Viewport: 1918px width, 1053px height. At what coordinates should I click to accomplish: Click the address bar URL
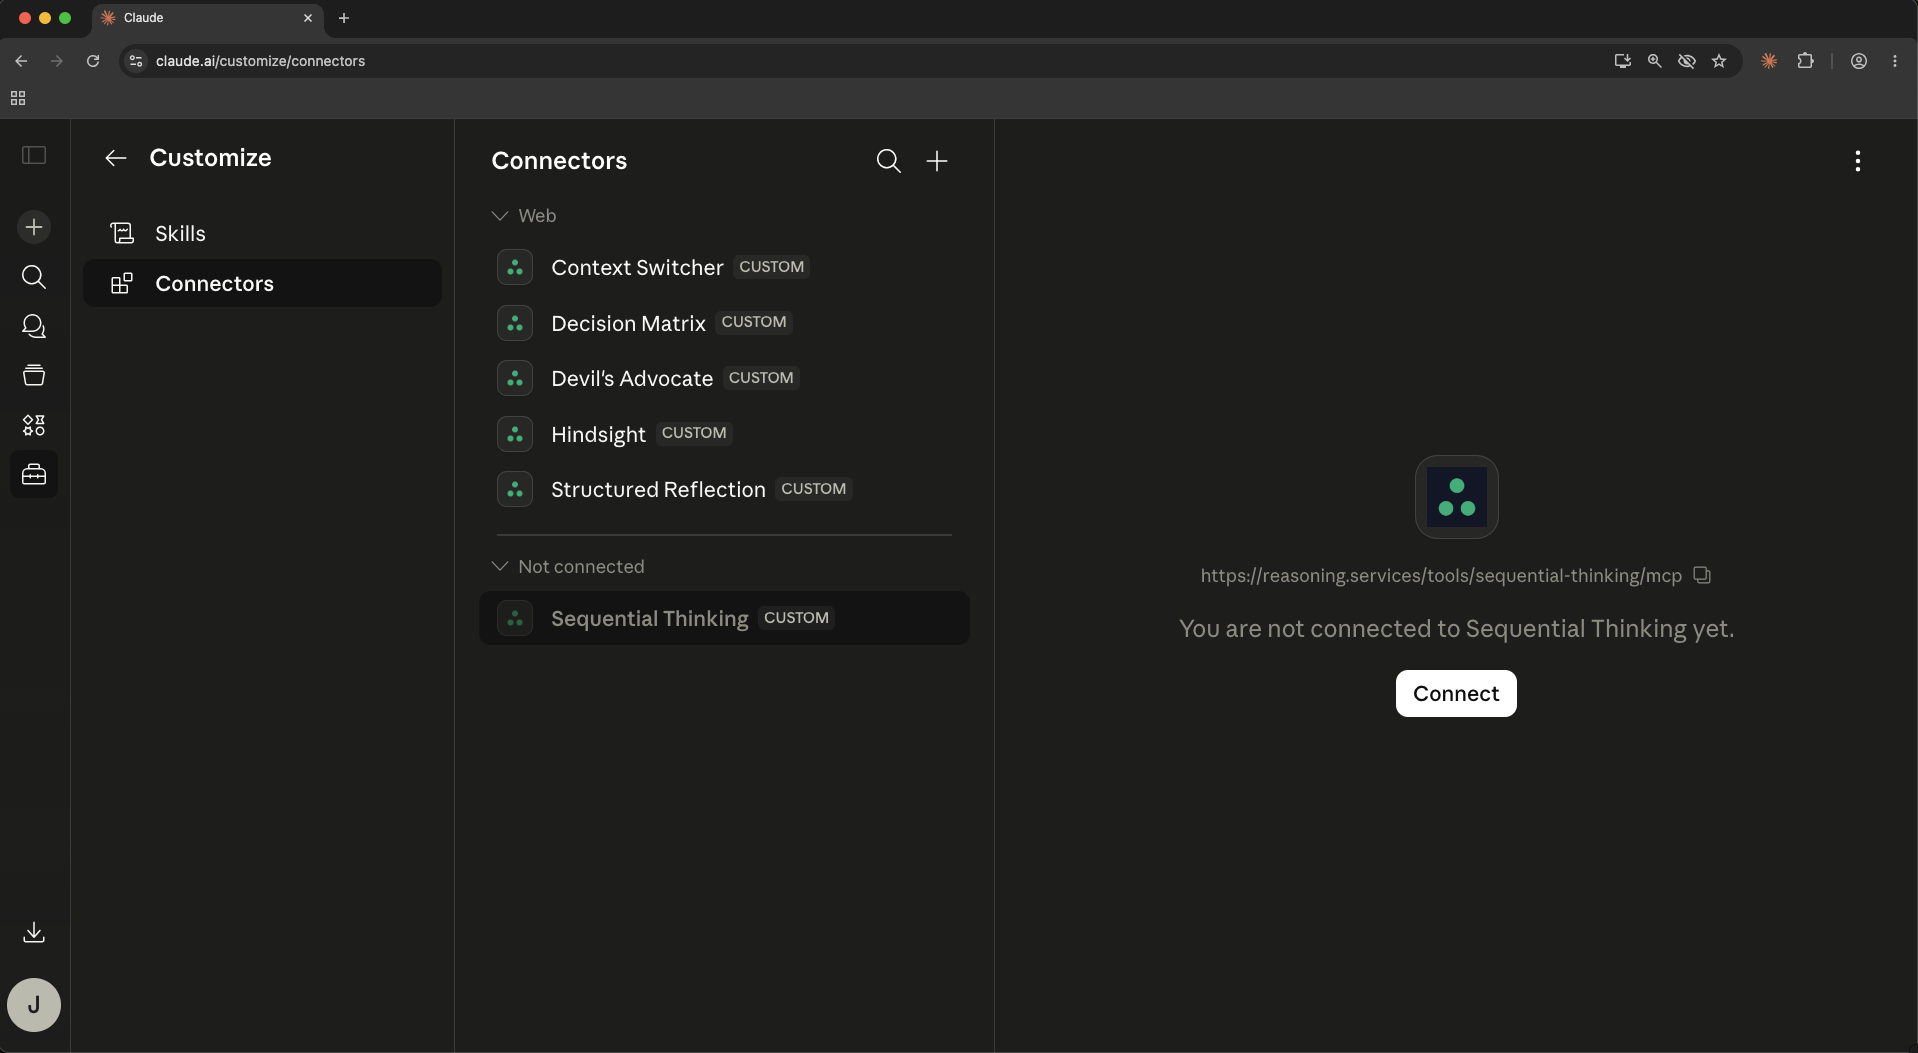click(x=260, y=61)
